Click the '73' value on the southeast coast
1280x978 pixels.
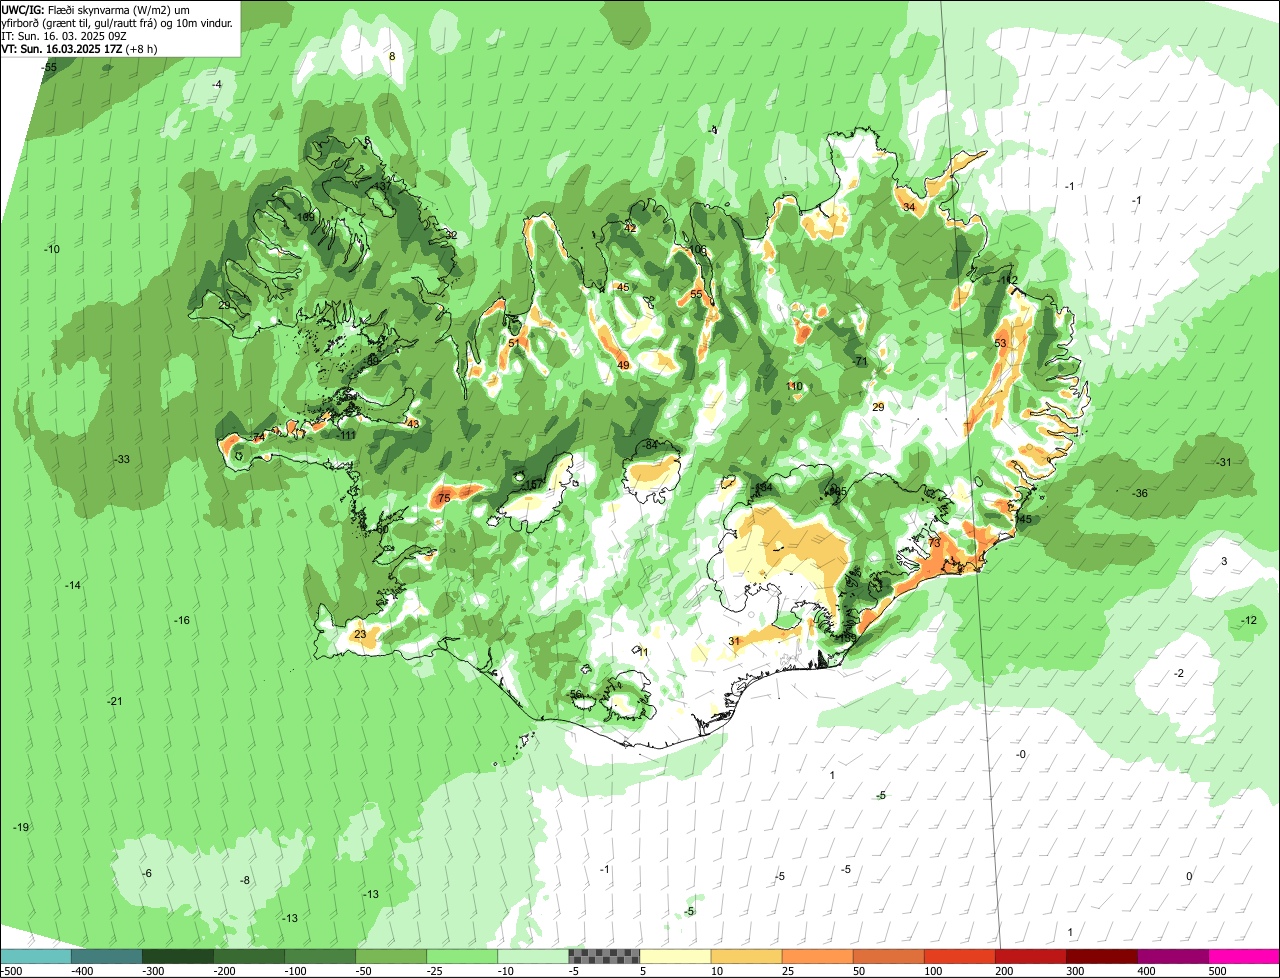pyautogui.click(x=934, y=542)
